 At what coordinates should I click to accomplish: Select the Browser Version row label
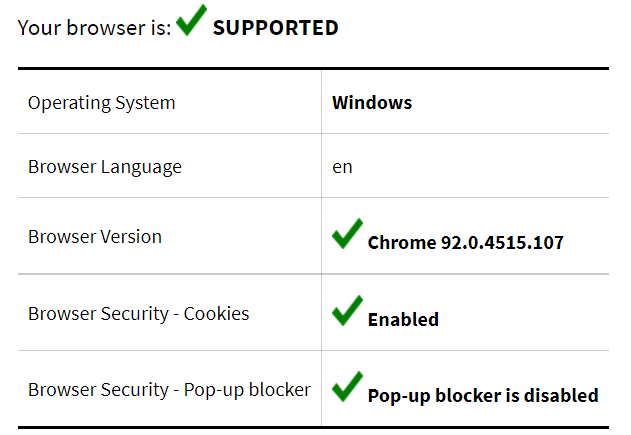(95, 237)
